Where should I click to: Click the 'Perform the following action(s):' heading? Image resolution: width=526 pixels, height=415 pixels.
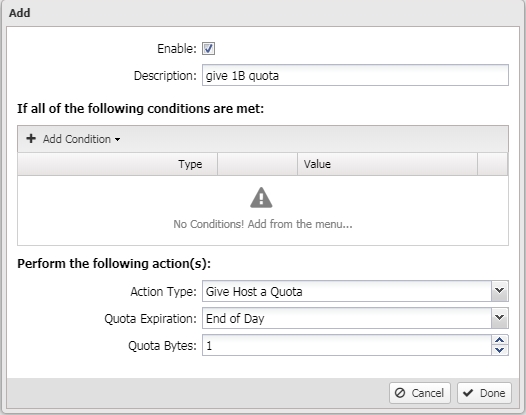coord(114,264)
